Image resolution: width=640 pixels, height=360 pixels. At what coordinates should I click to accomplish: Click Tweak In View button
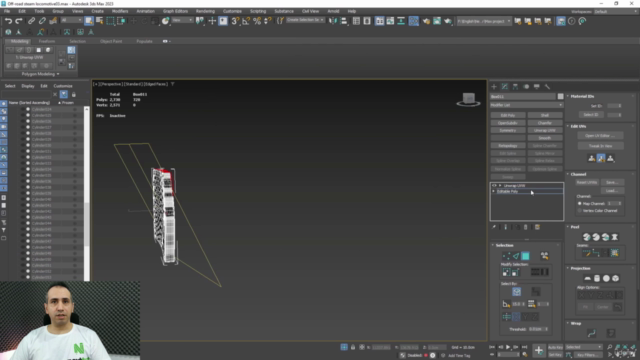point(600,146)
